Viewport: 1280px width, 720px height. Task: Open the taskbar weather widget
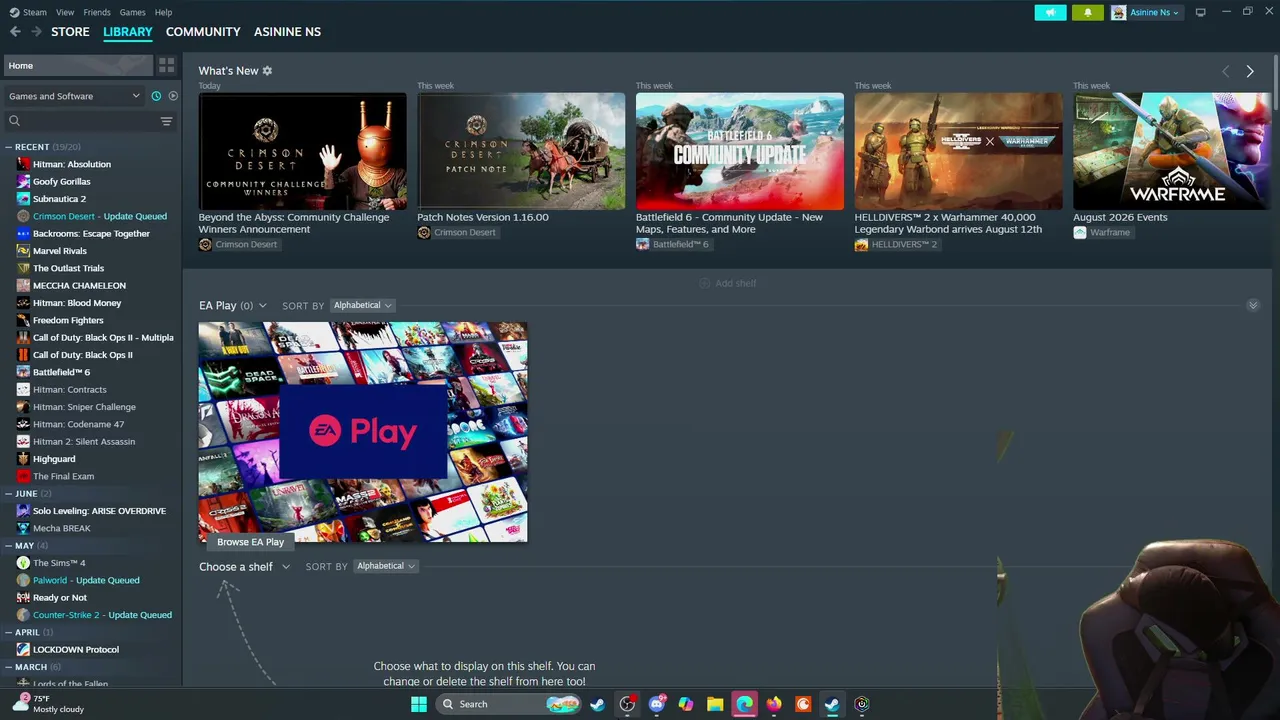coord(48,704)
